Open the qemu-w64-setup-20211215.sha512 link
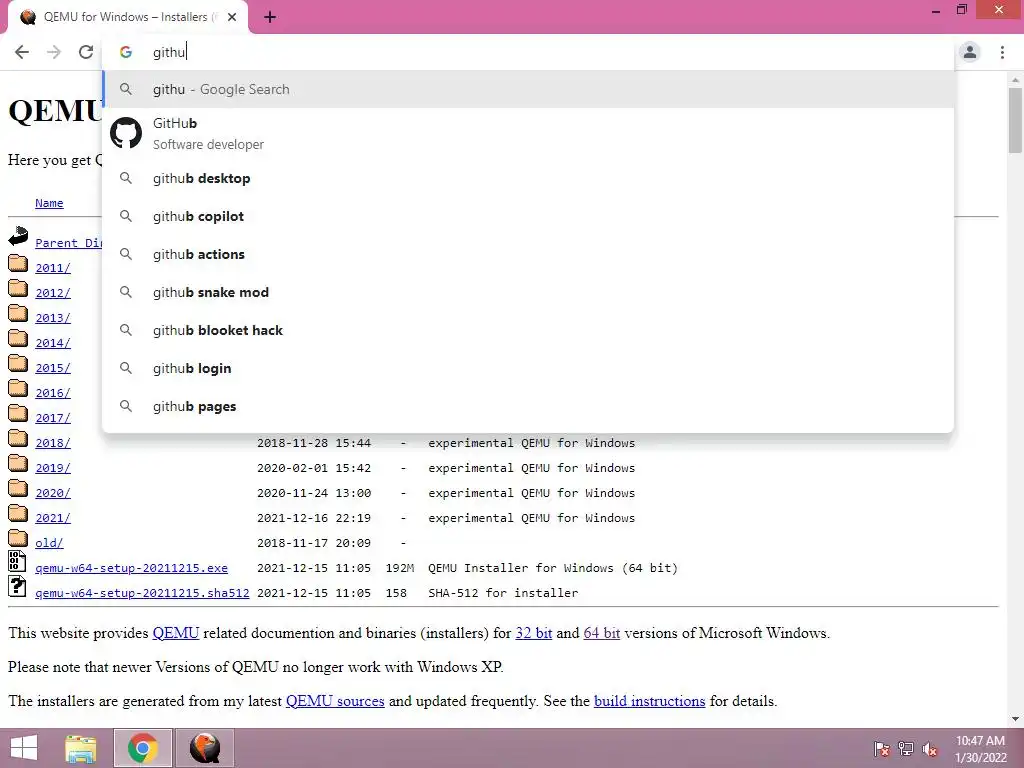Image resolution: width=1024 pixels, height=768 pixels. 142,594
